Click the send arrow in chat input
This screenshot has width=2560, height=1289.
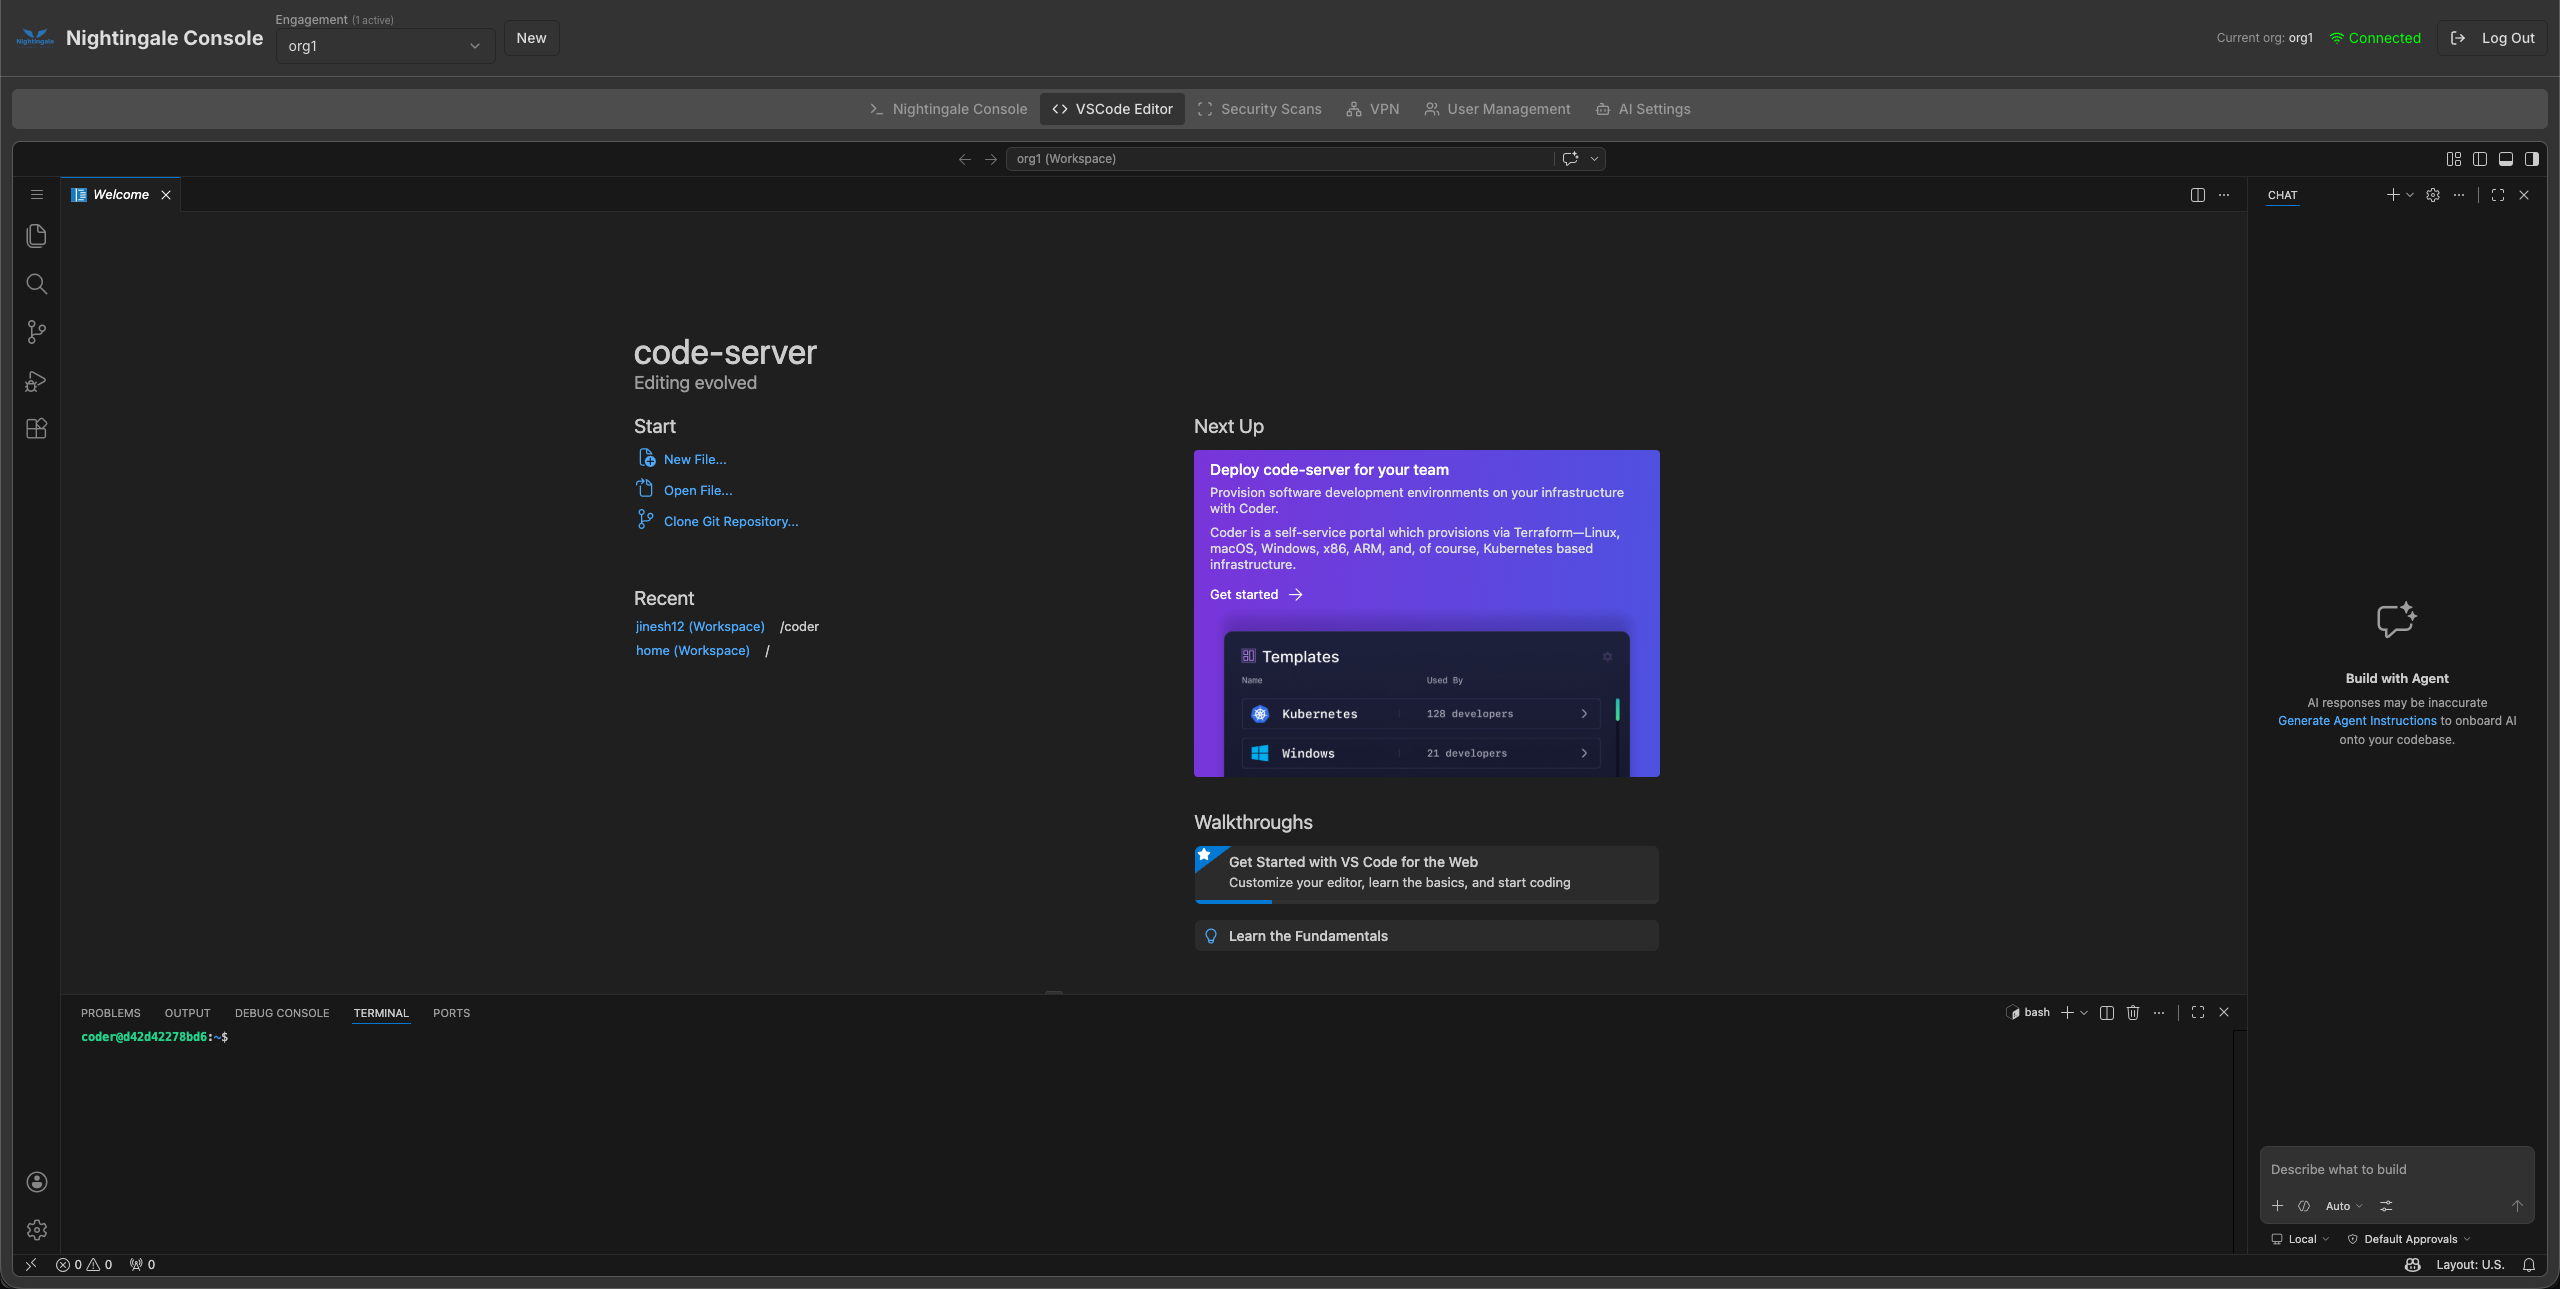[2517, 1206]
